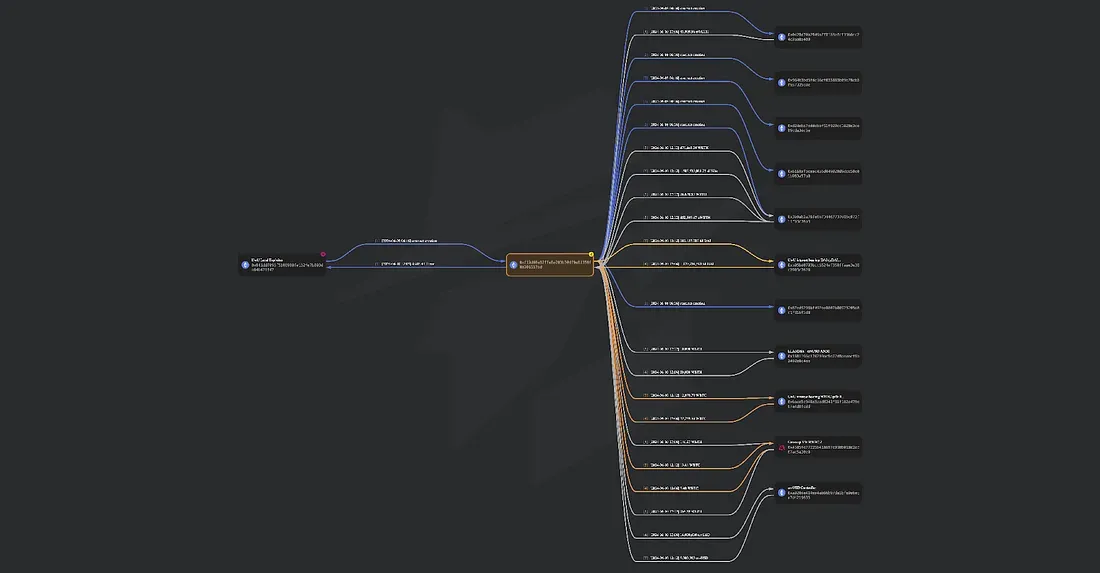
Task: Open the account creation edge label left of the central node
Action: 410,241
